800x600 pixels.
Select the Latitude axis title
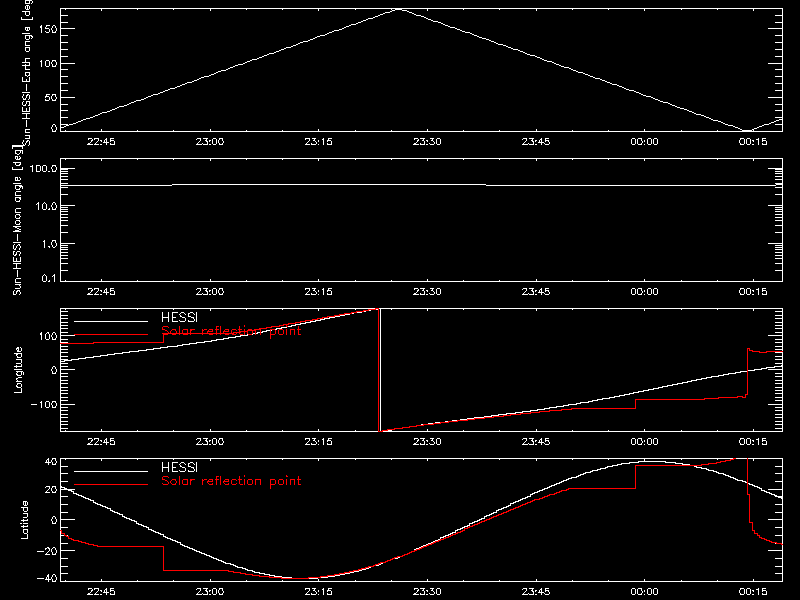click(x=24, y=520)
